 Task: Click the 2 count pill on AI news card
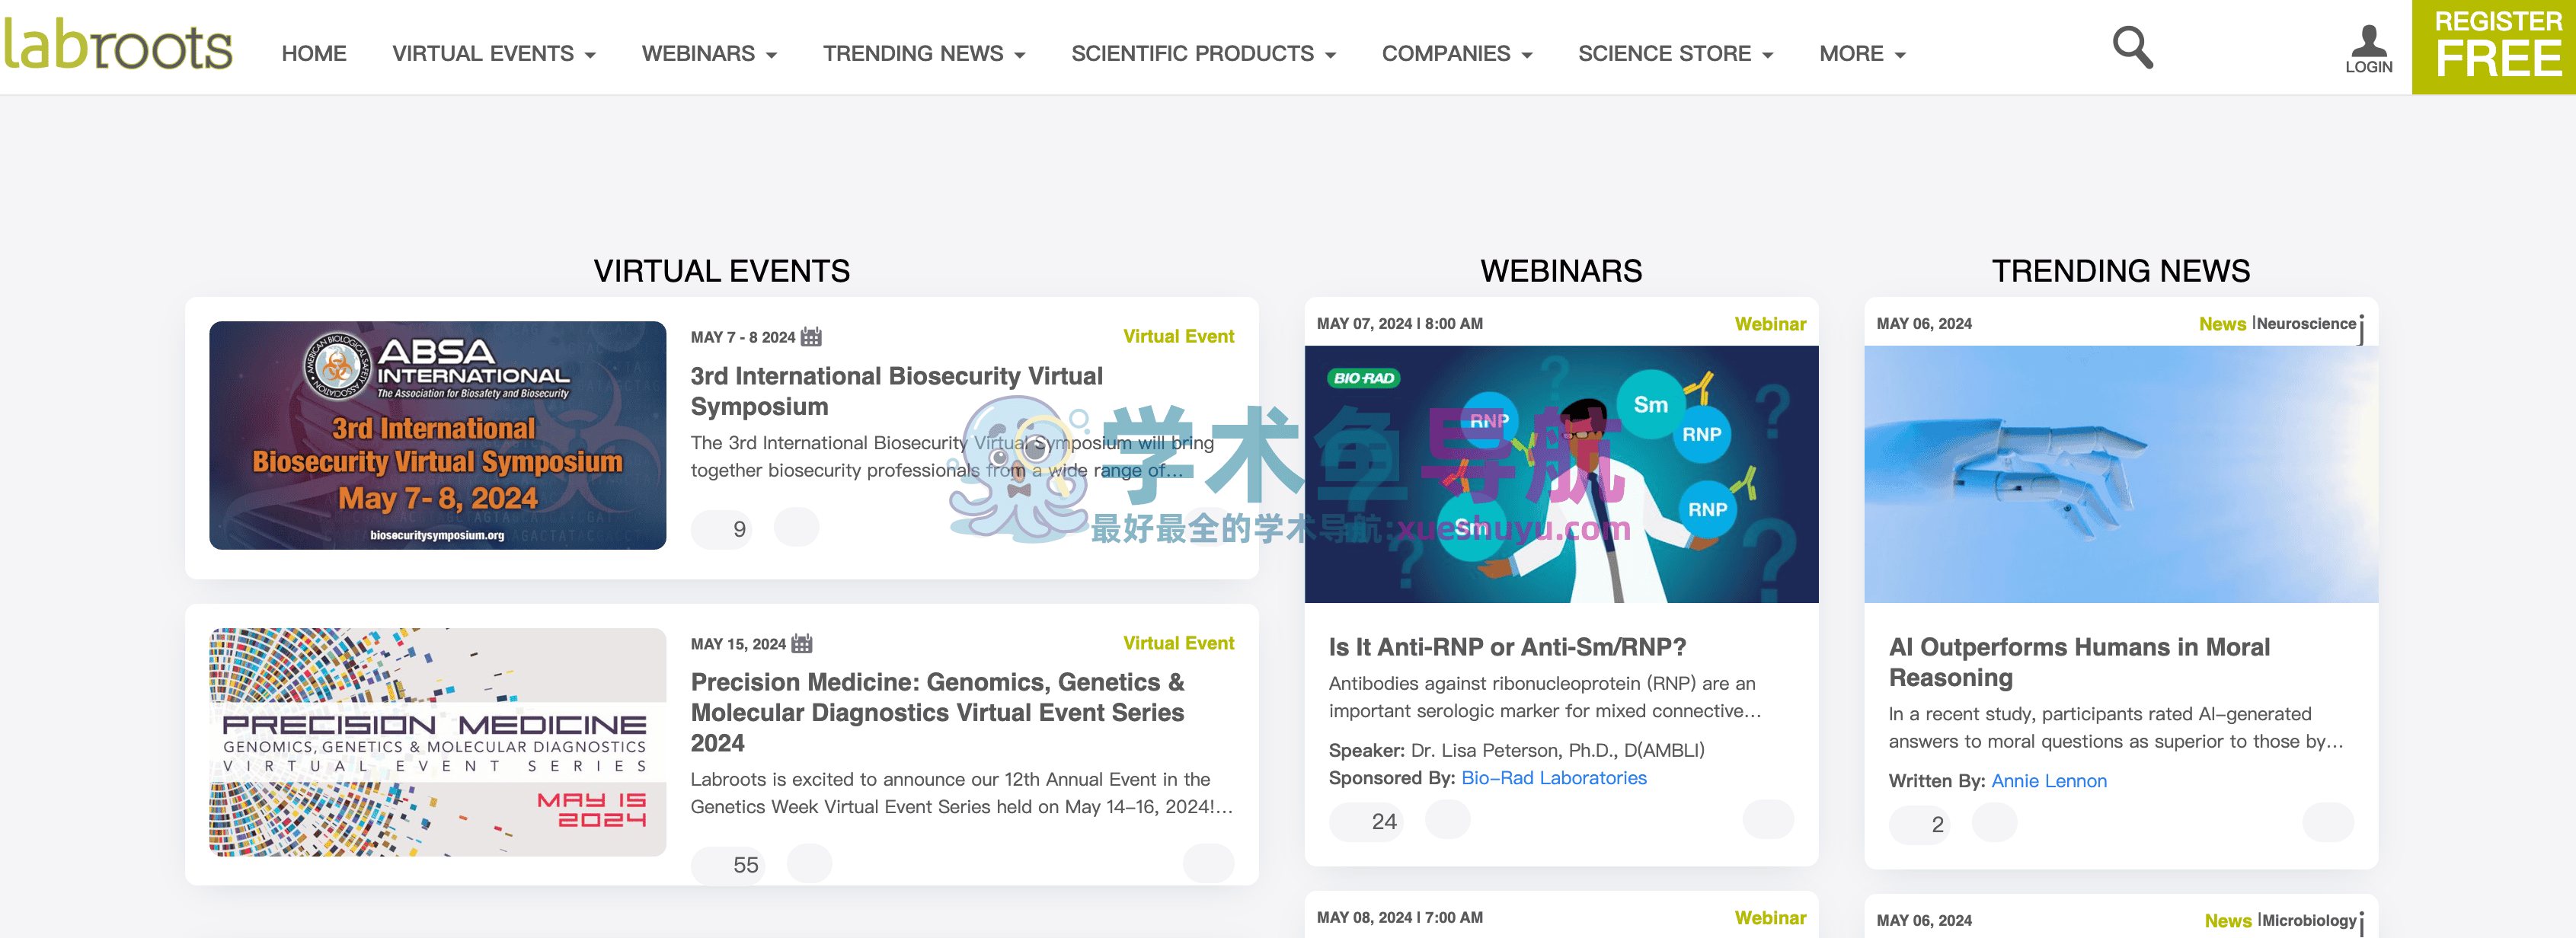pos(1919,824)
